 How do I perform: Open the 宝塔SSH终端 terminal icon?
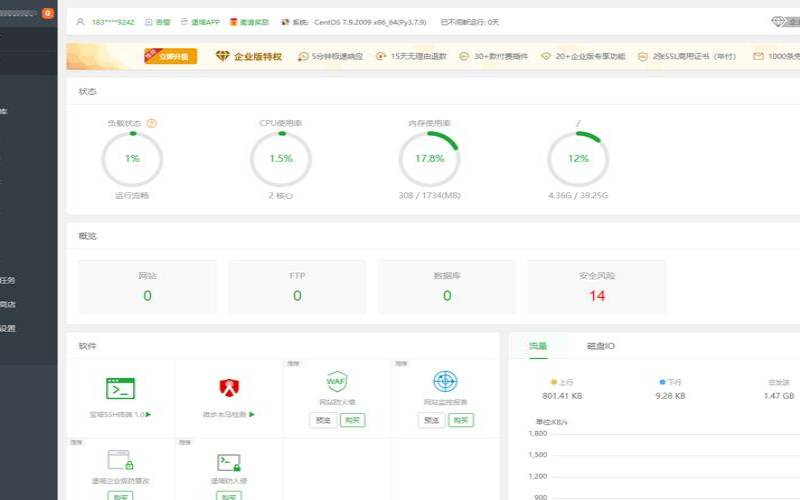click(120, 388)
